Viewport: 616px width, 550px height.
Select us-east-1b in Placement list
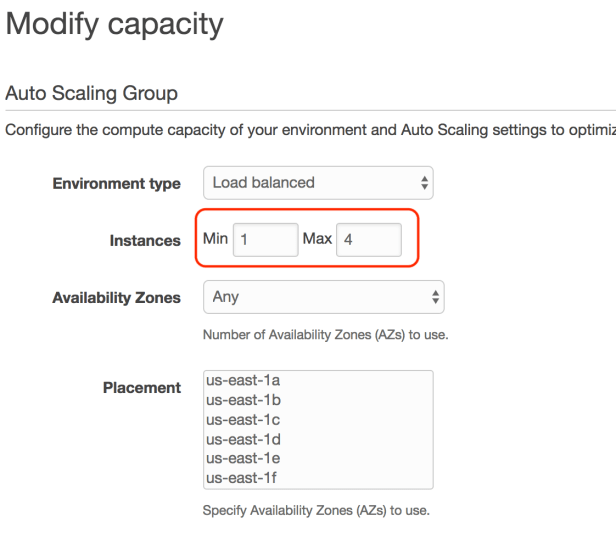[242, 399]
